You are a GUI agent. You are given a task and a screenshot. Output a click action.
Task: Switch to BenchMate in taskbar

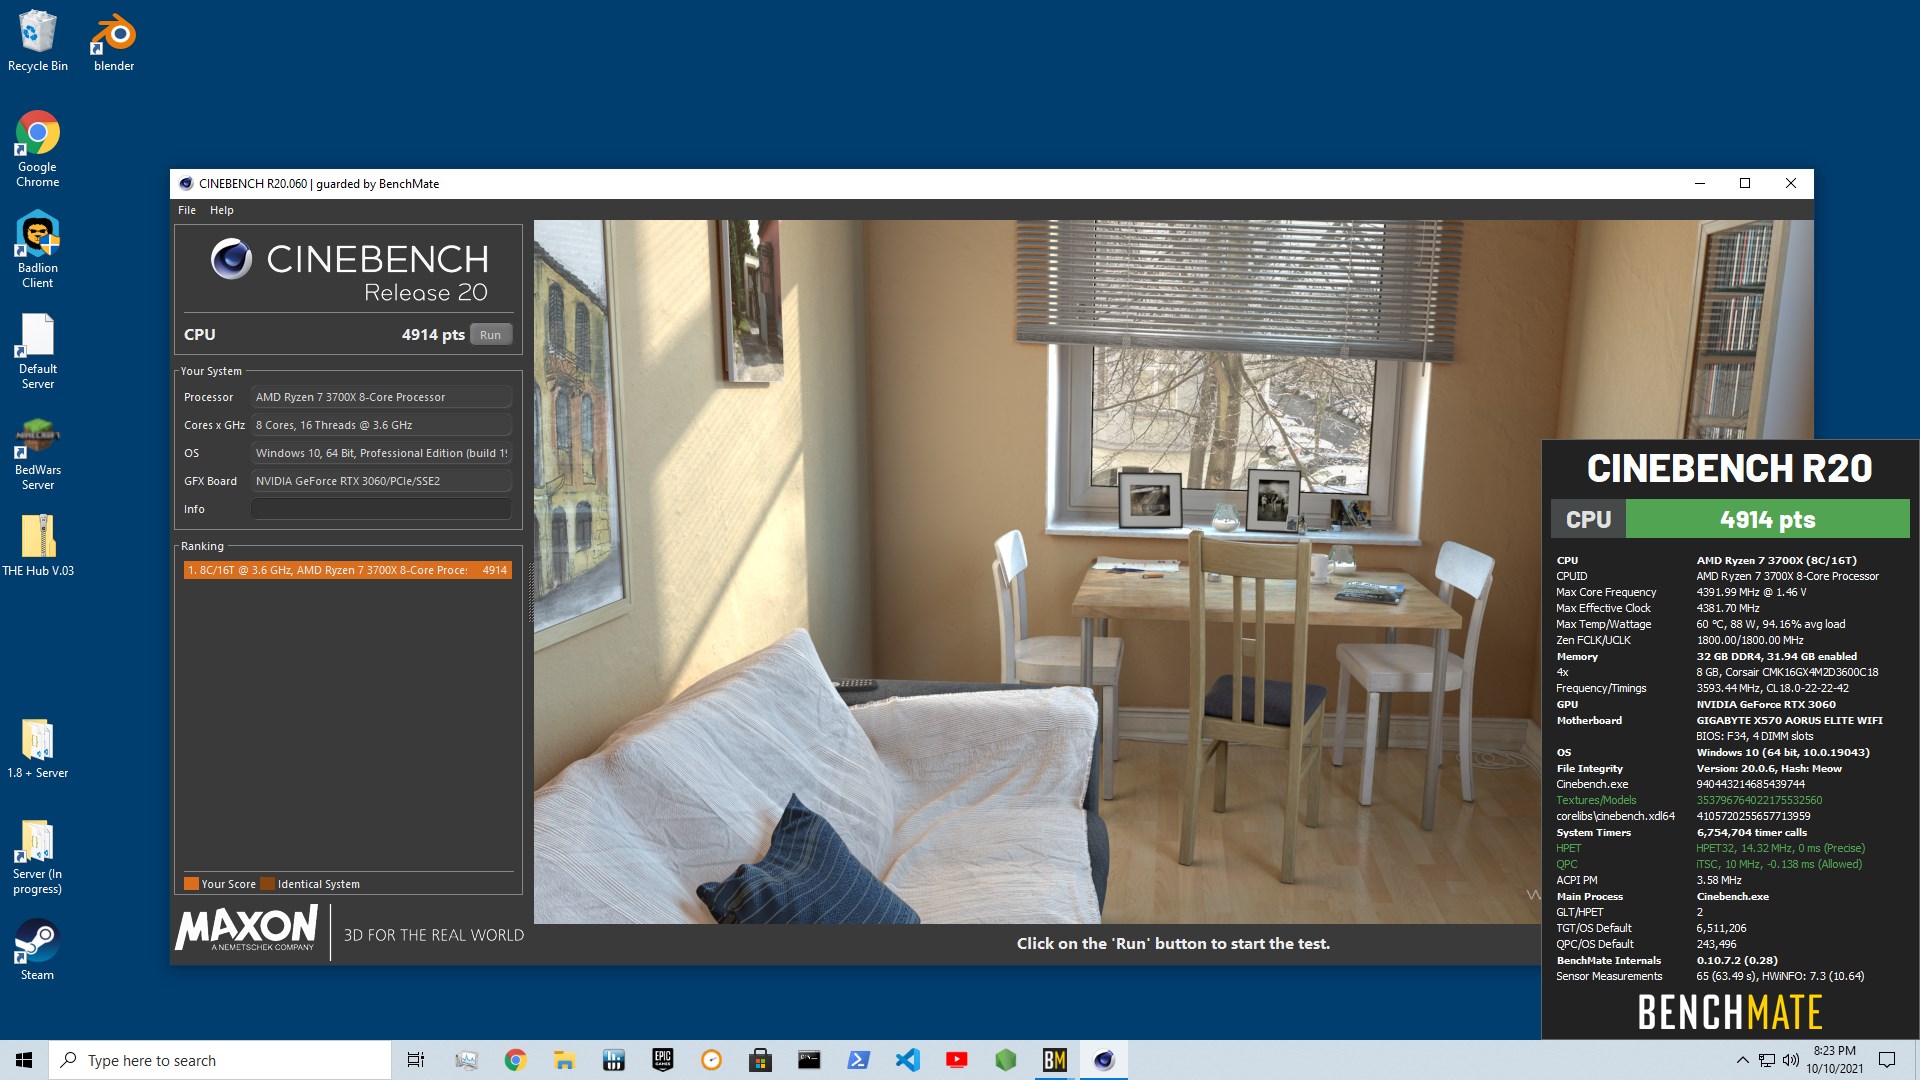(1054, 1060)
